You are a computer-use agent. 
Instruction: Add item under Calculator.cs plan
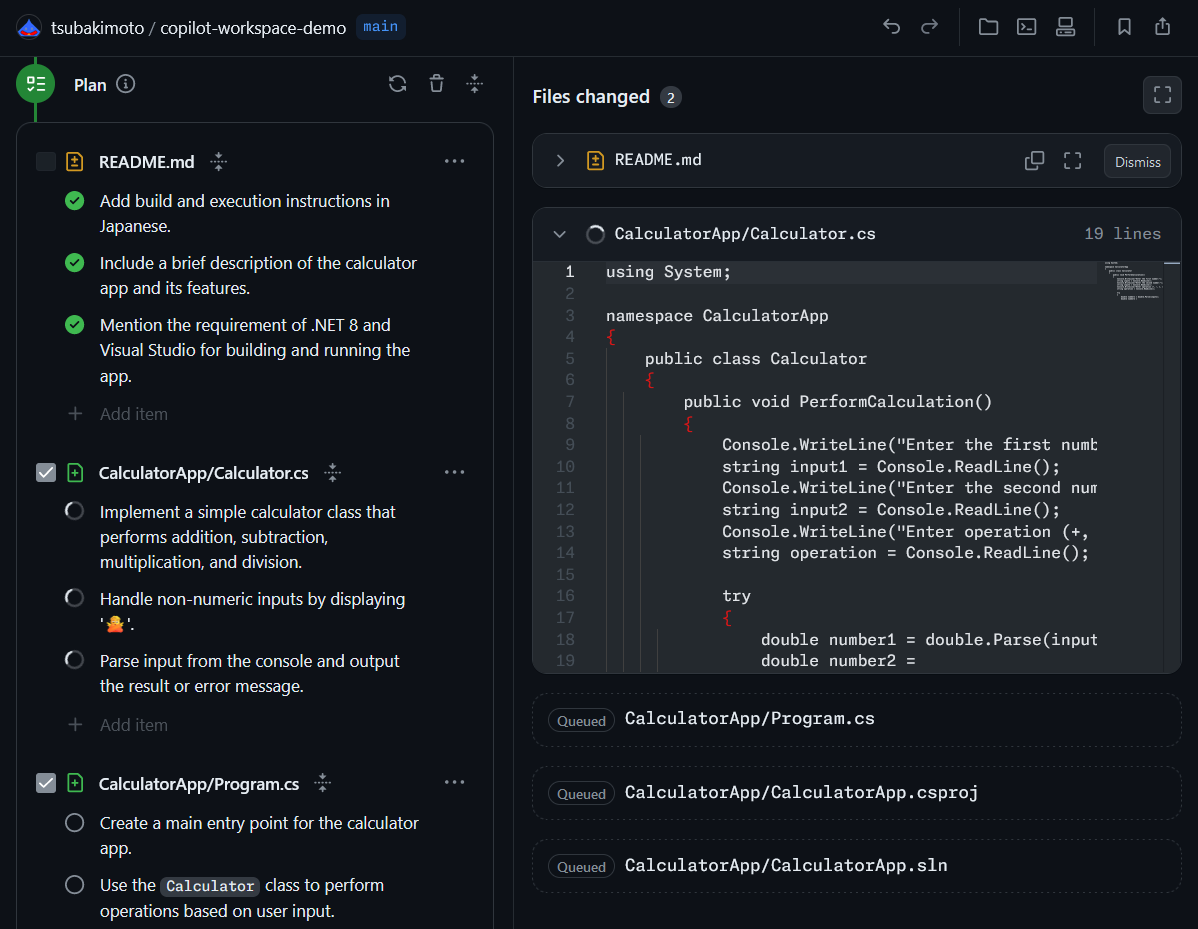click(118, 724)
